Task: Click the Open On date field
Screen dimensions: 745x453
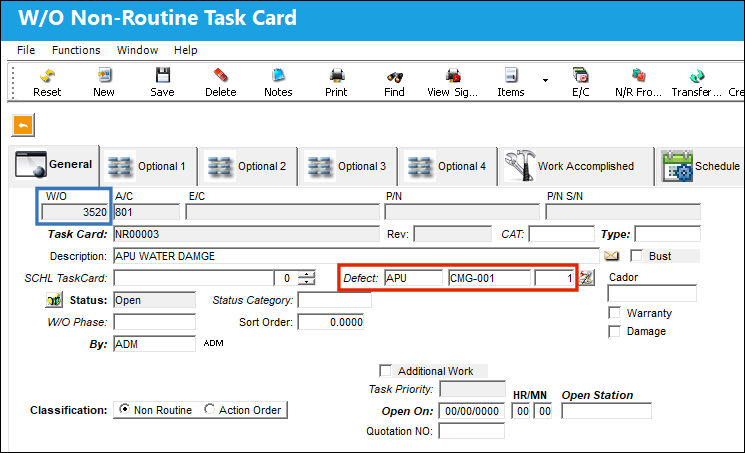Action: [472, 411]
